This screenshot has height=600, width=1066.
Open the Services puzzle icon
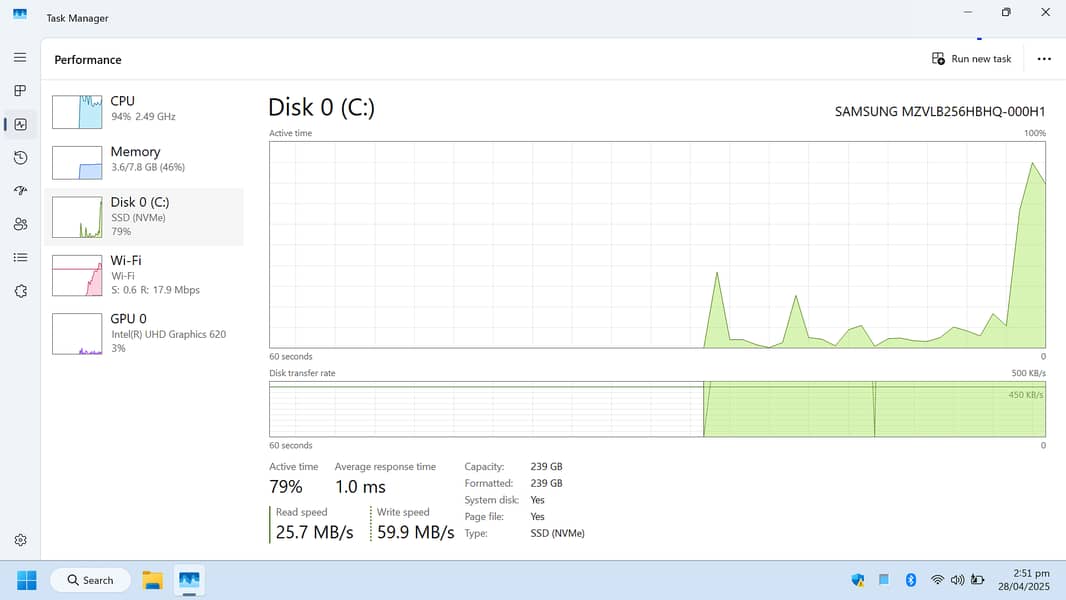[x=20, y=291]
